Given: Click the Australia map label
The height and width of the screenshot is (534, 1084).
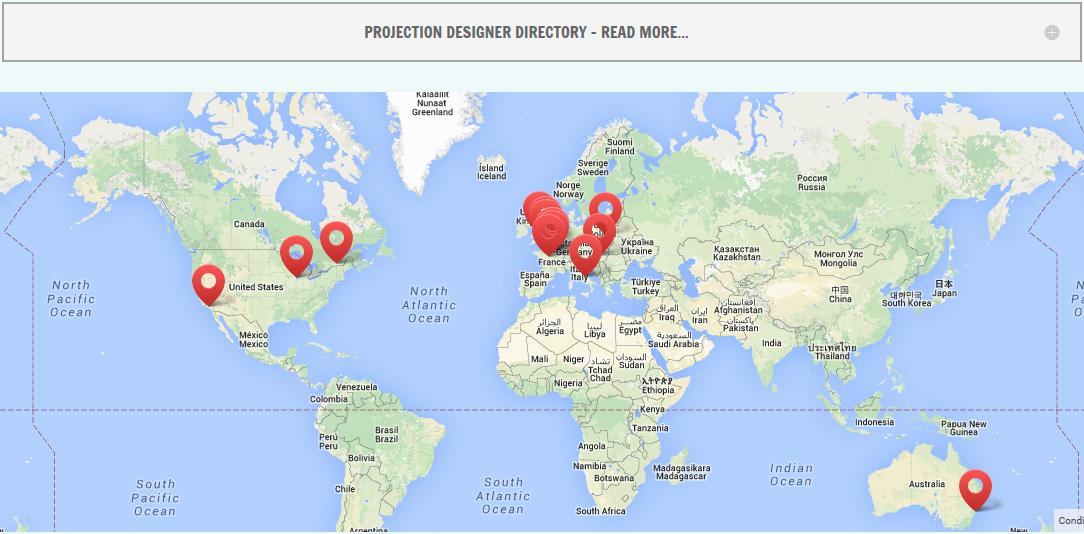Looking at the screenshot, I should [x=926, y=484].
